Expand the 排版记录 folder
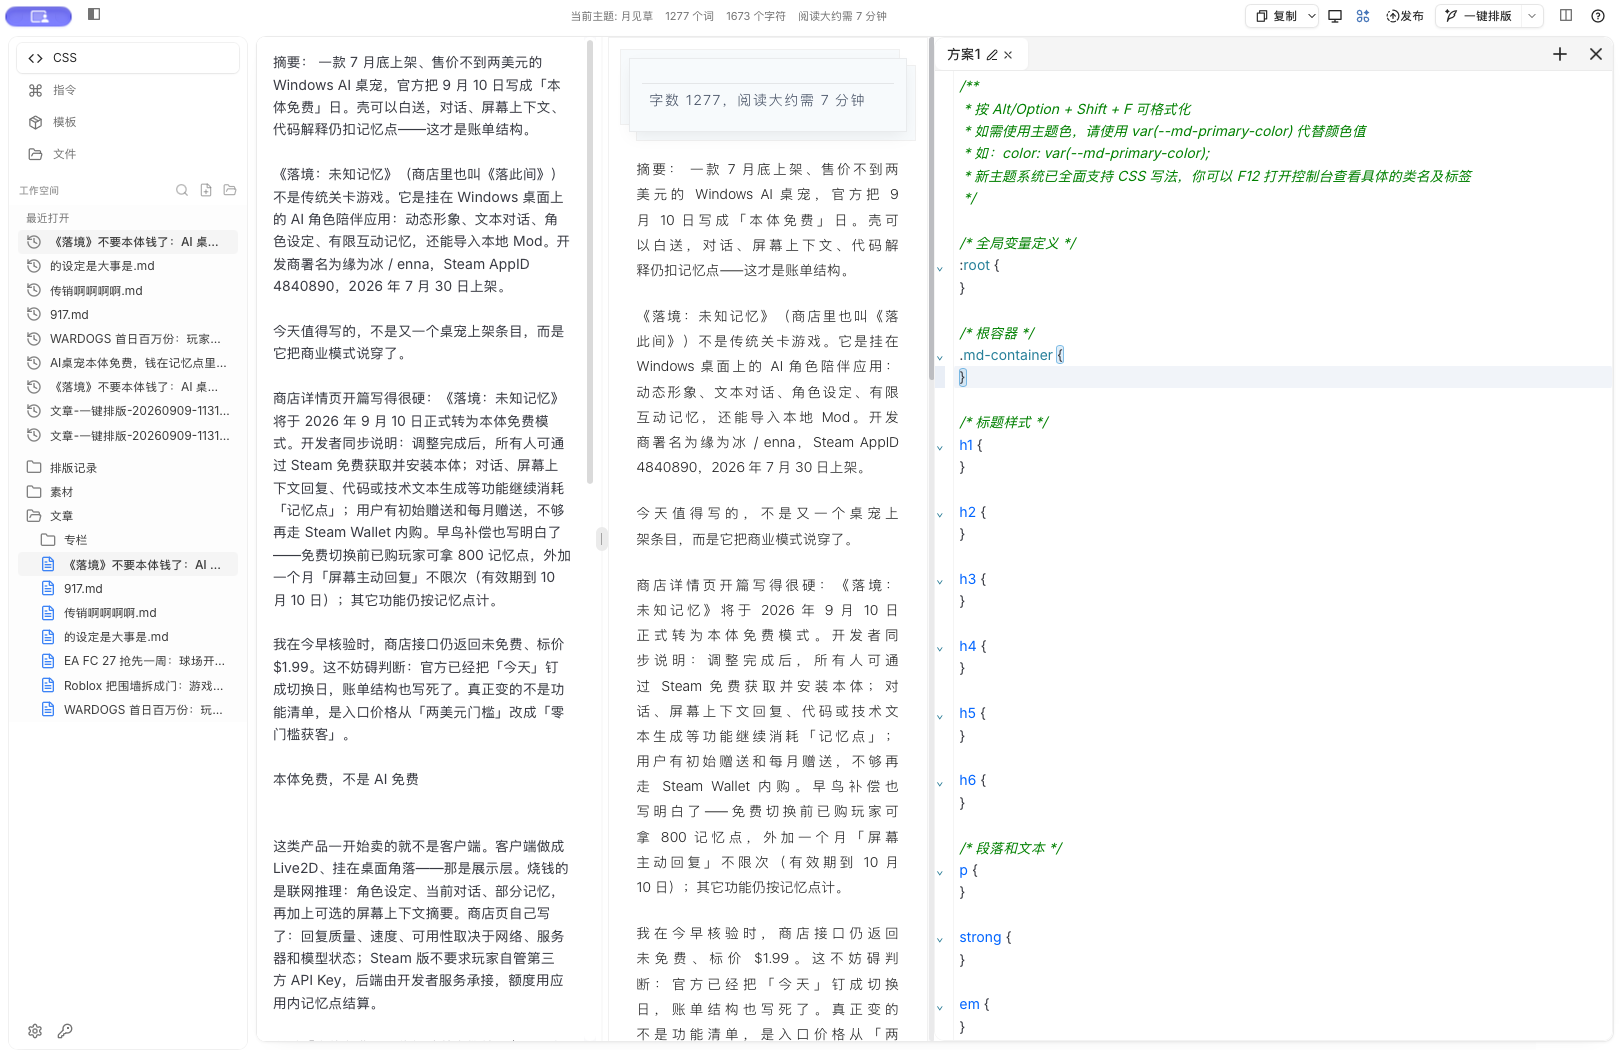 (x=128, y=468)
